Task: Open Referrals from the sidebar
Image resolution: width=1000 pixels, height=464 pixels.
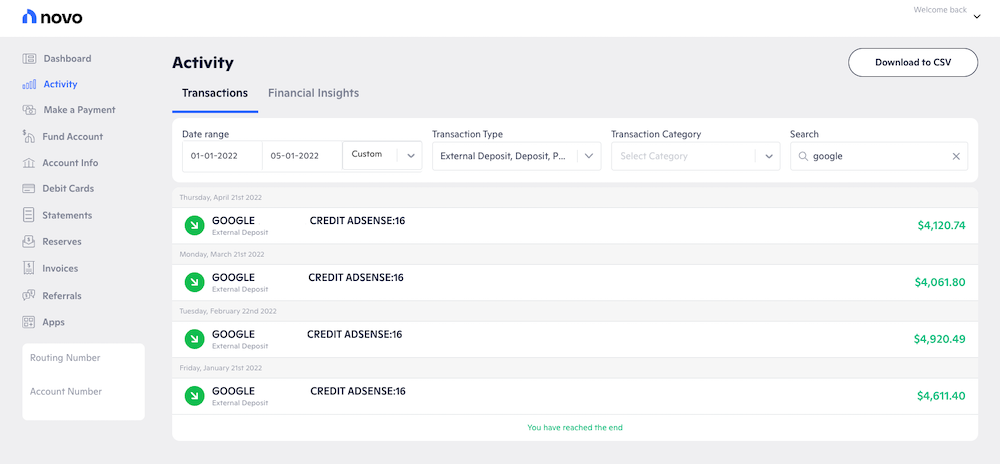Action: tap(62, 296)
